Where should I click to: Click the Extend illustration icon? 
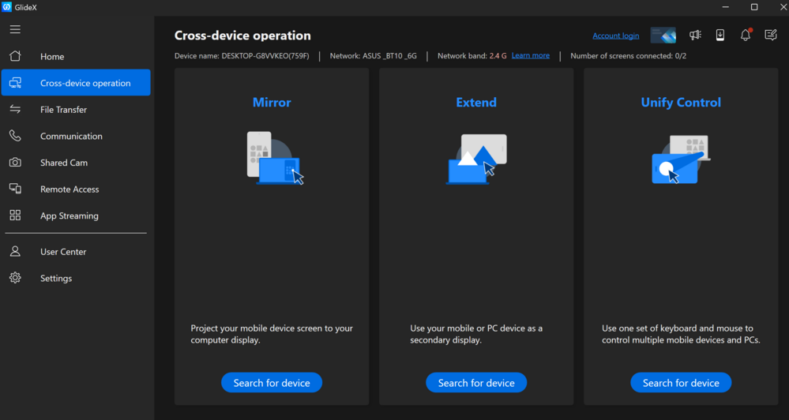(477, 158)
